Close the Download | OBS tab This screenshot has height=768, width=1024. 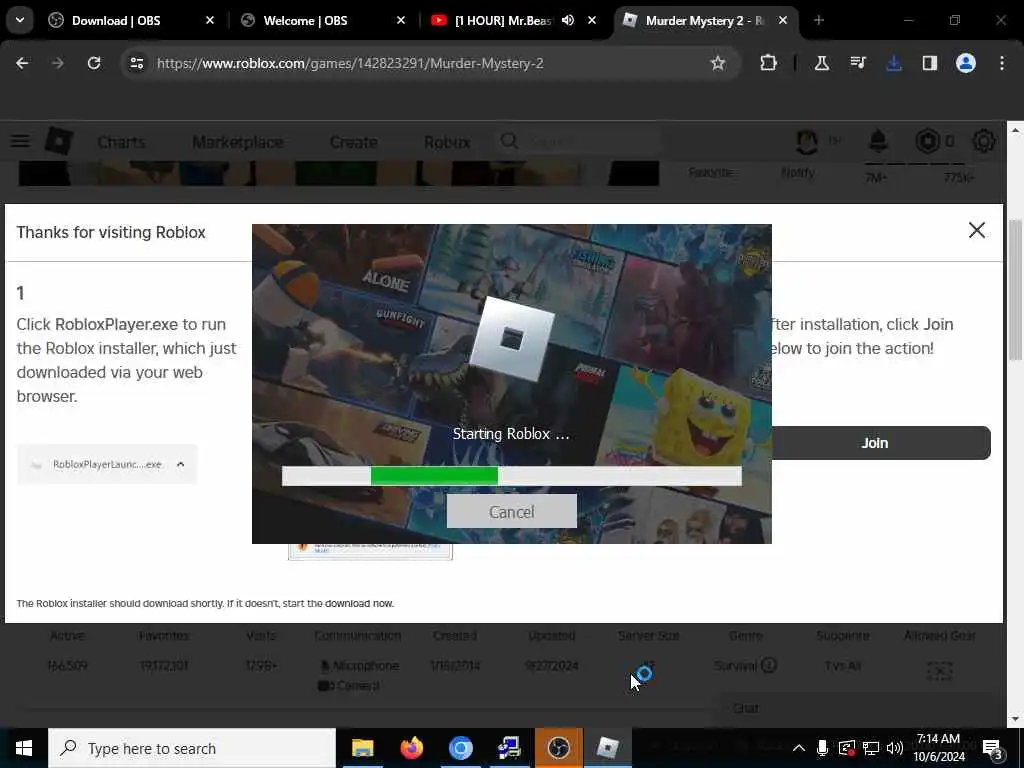[x=210, y=20]
